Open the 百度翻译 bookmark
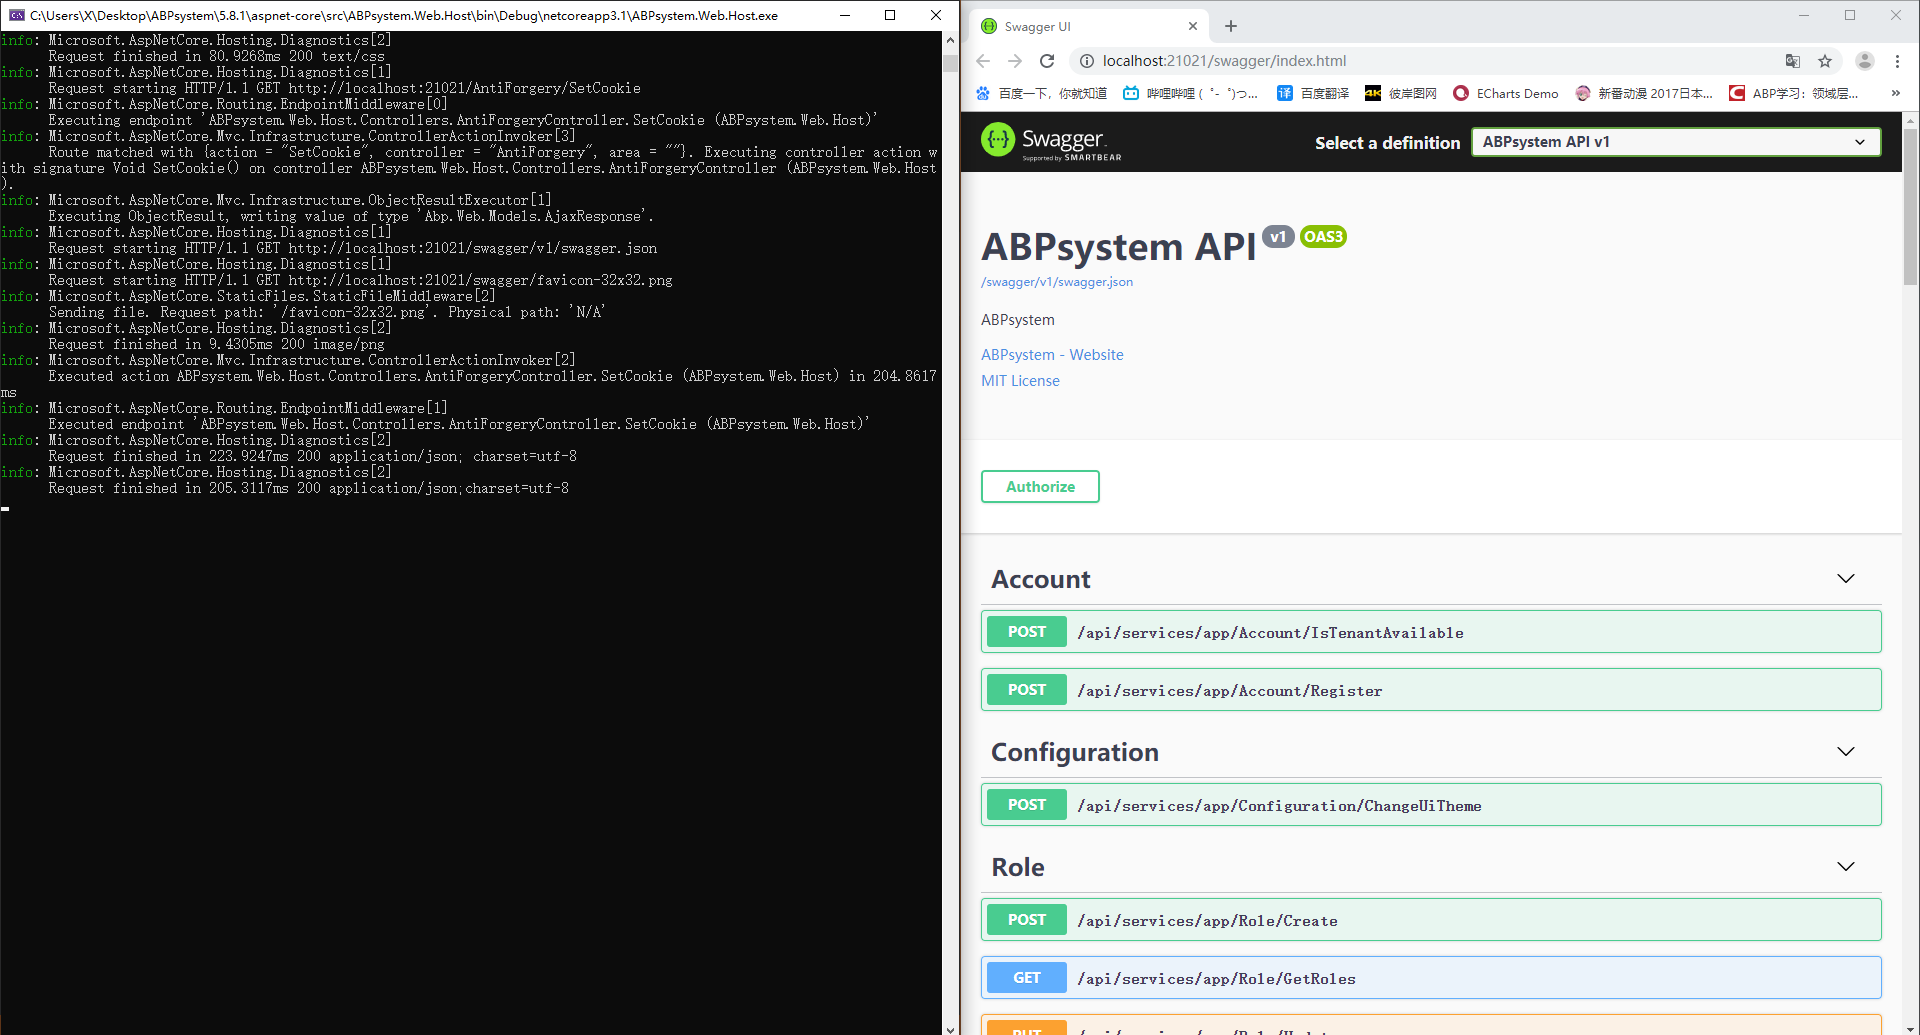The image size is (1920, 1035). click(x=1313, y=93)
